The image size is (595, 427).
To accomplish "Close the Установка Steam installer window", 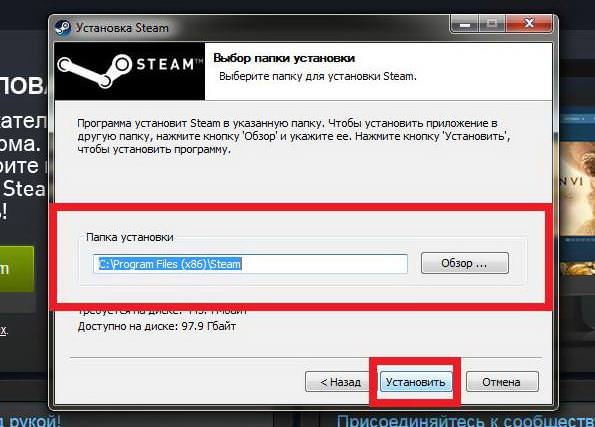I will point(529,24).
